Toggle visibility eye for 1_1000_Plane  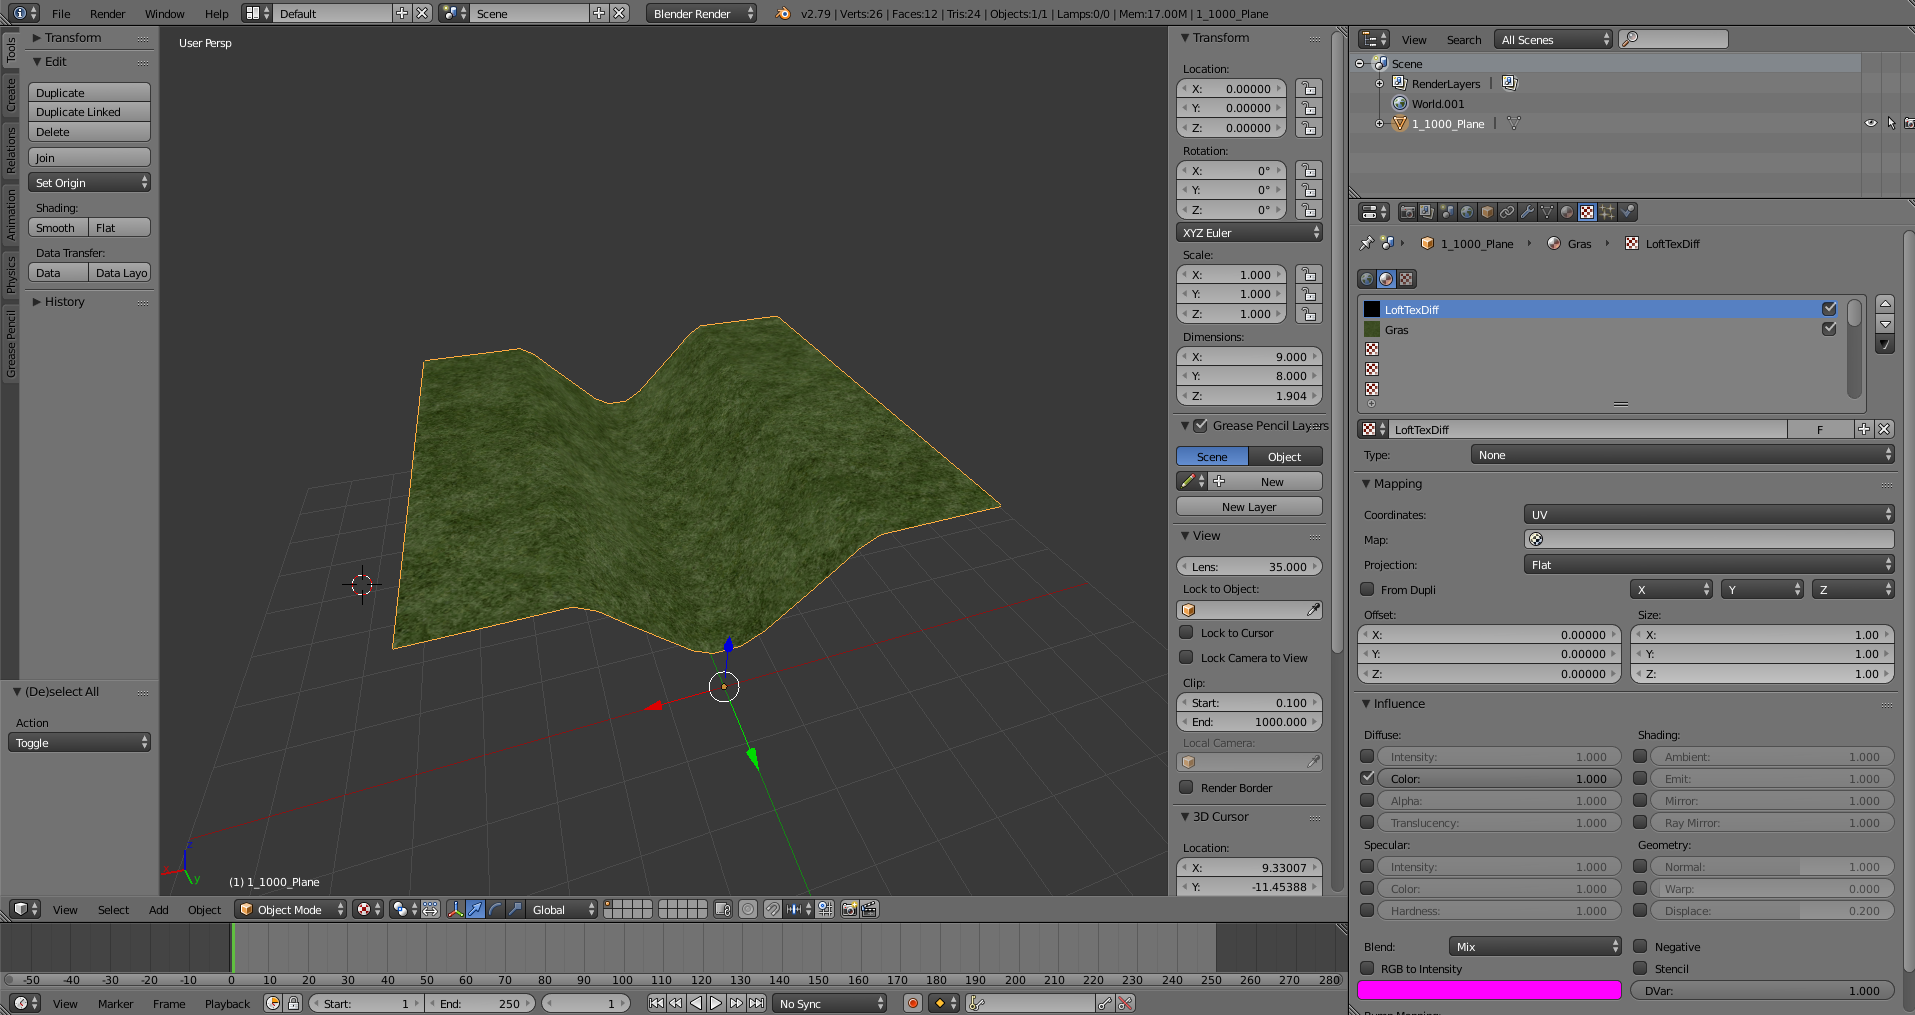pos(1870,124)
